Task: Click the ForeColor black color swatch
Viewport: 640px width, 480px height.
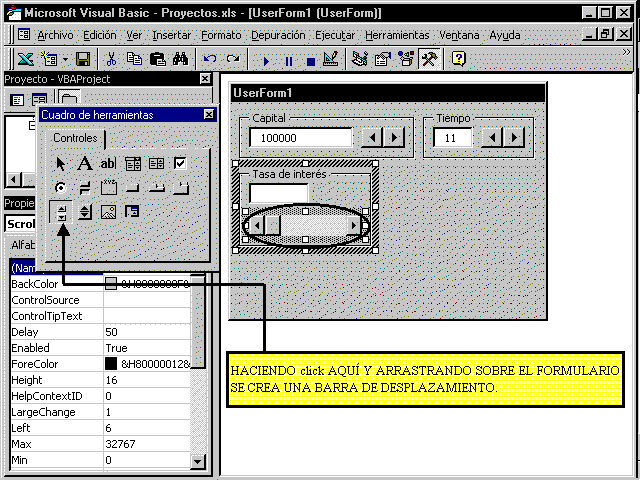Action: coord(111,364)
